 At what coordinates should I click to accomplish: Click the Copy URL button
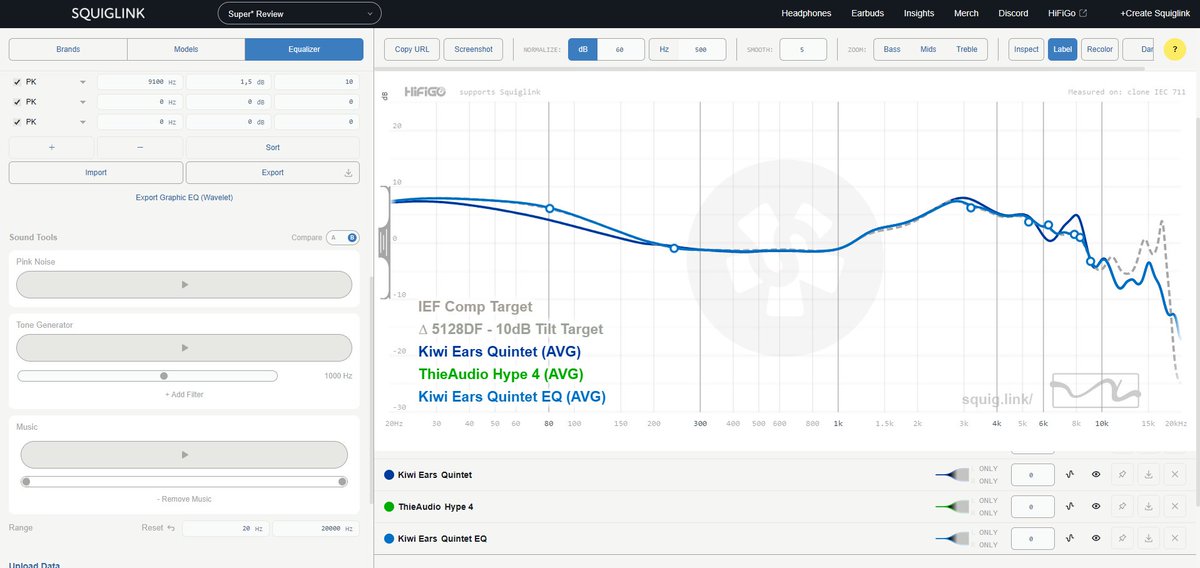point(412,49)
